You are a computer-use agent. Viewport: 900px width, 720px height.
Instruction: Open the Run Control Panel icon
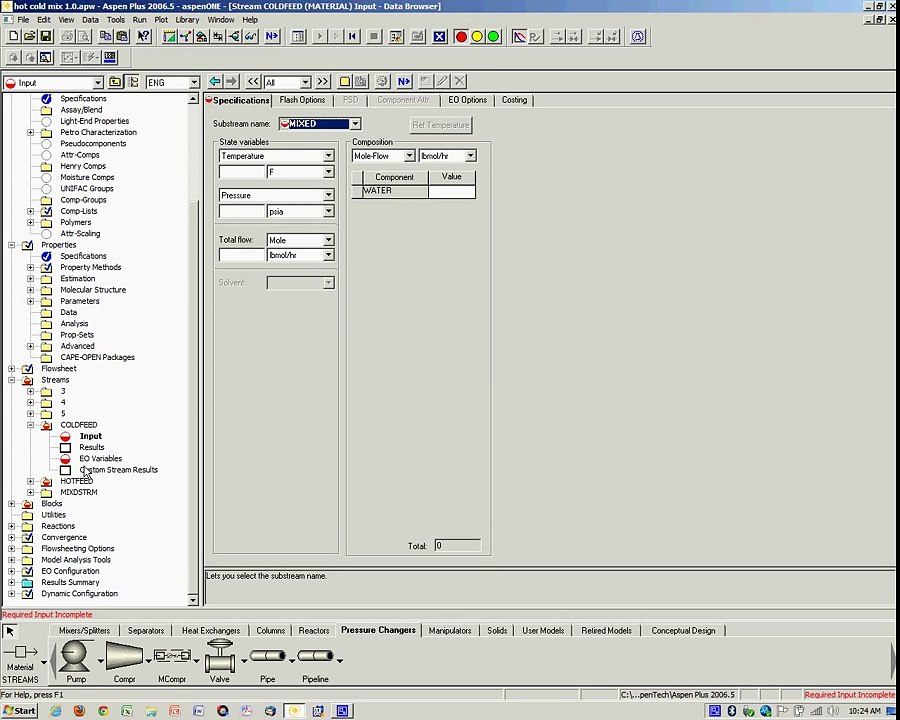(x=298, y=37)
